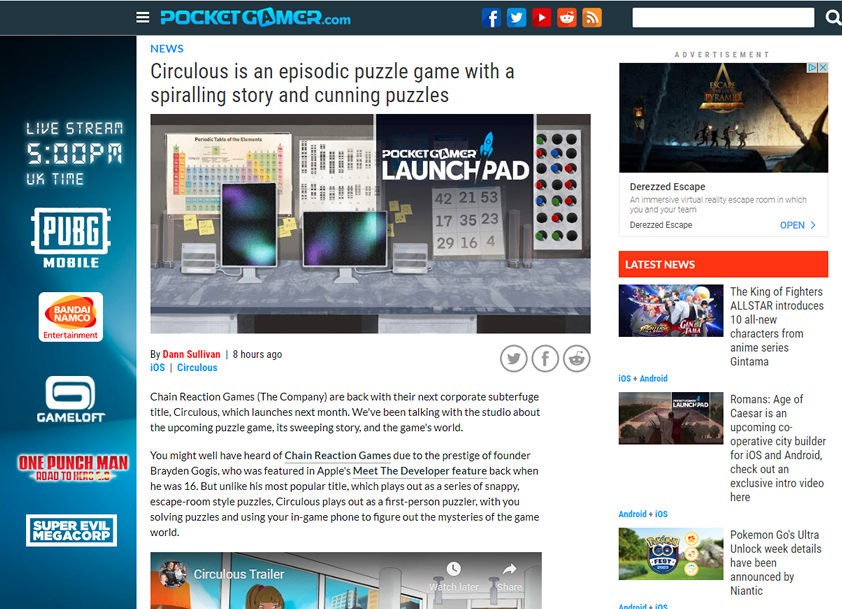842x609 pixels.
Task: Share article via round Facebook icon
Action: (x=545, y=358)
